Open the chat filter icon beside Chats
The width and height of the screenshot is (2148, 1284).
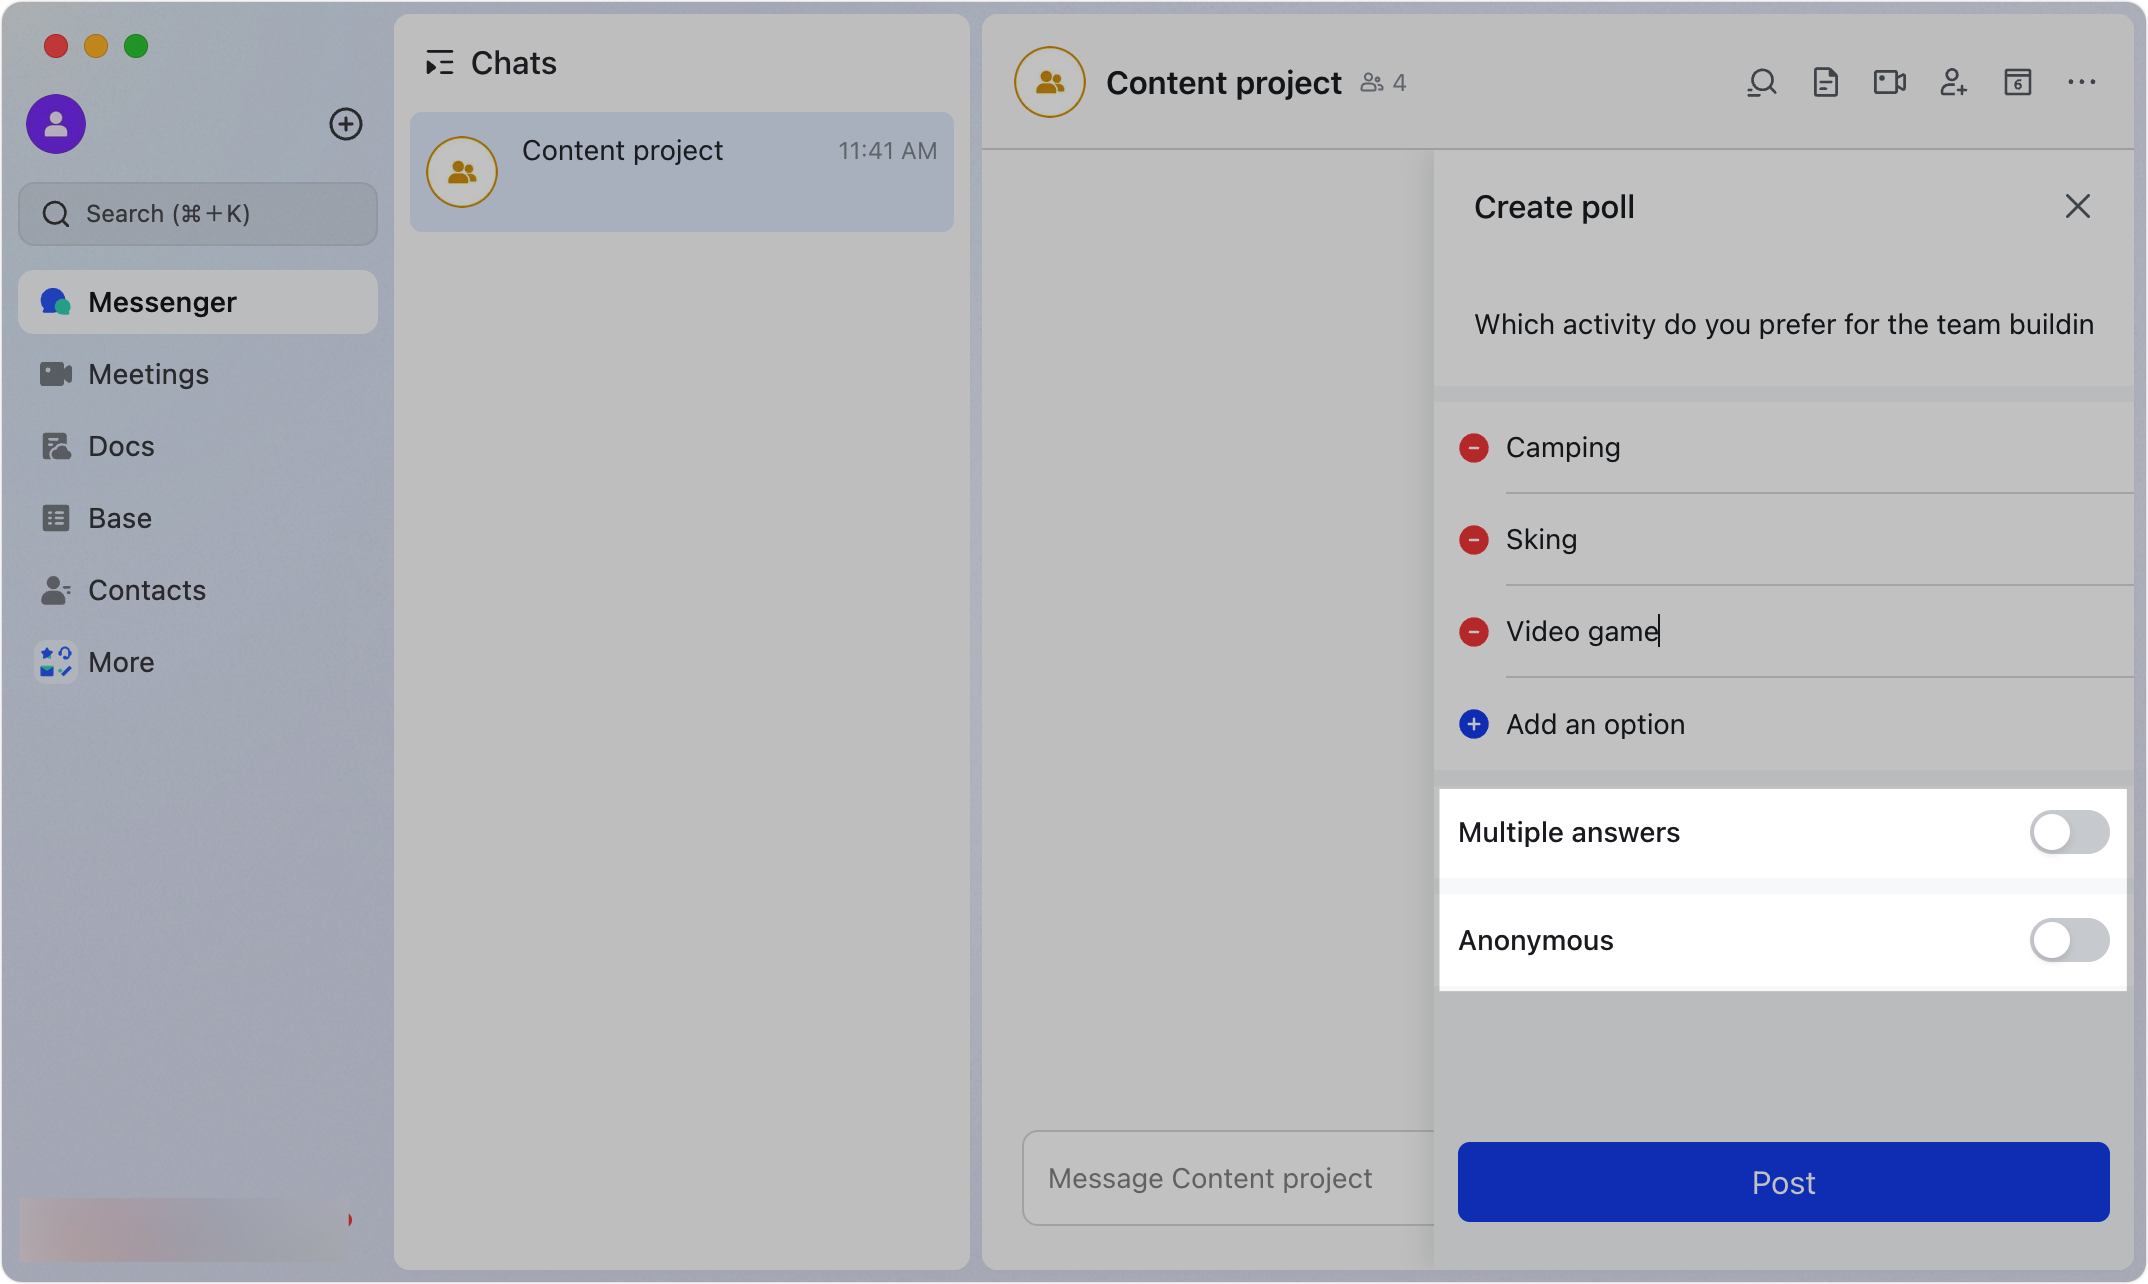(x=439, y=62)
